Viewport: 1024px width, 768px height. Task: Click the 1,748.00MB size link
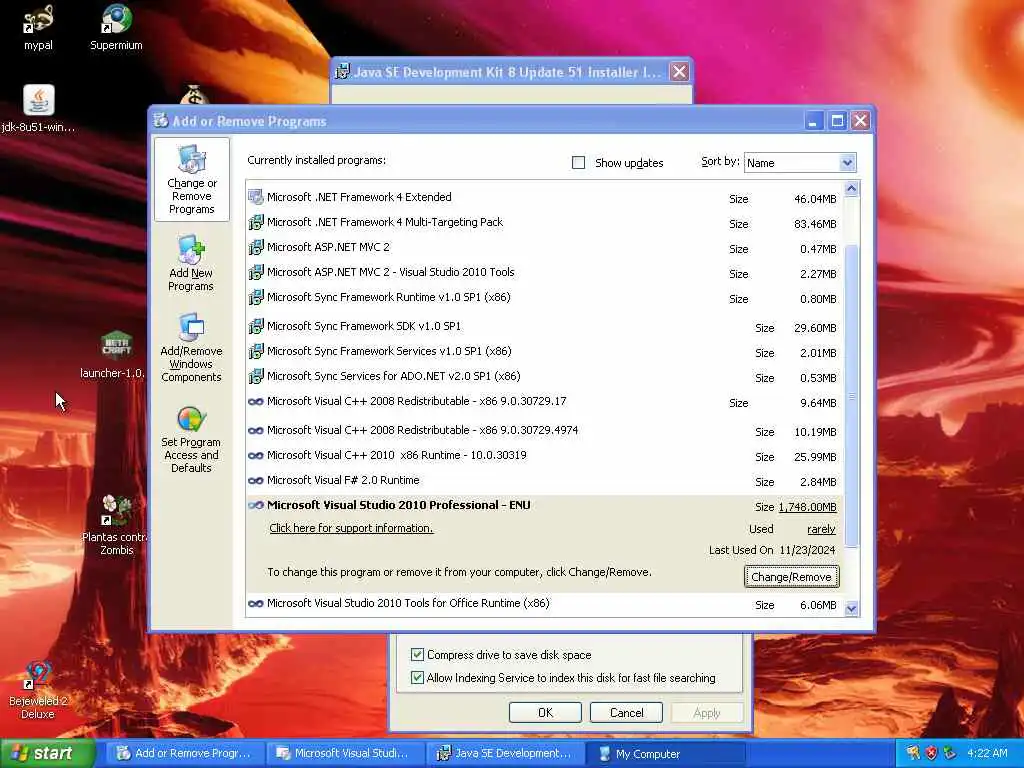[x=807, y=507]
